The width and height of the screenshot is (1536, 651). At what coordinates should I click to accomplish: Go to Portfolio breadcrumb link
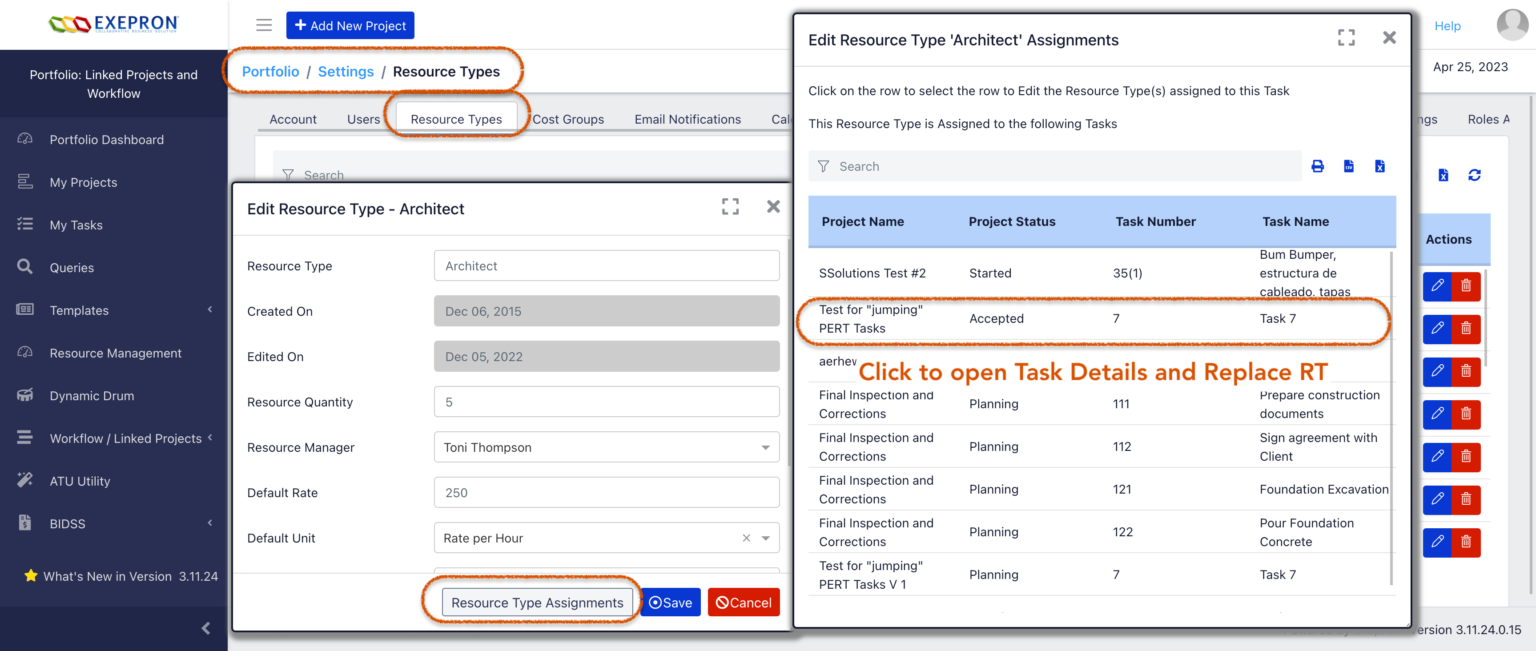tap(270, 71)
